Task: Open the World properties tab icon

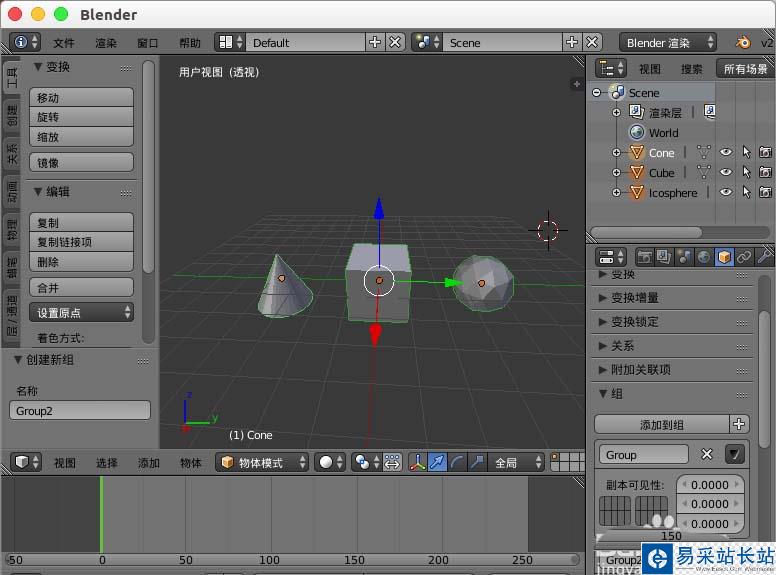Action: (x=704, y=257)
